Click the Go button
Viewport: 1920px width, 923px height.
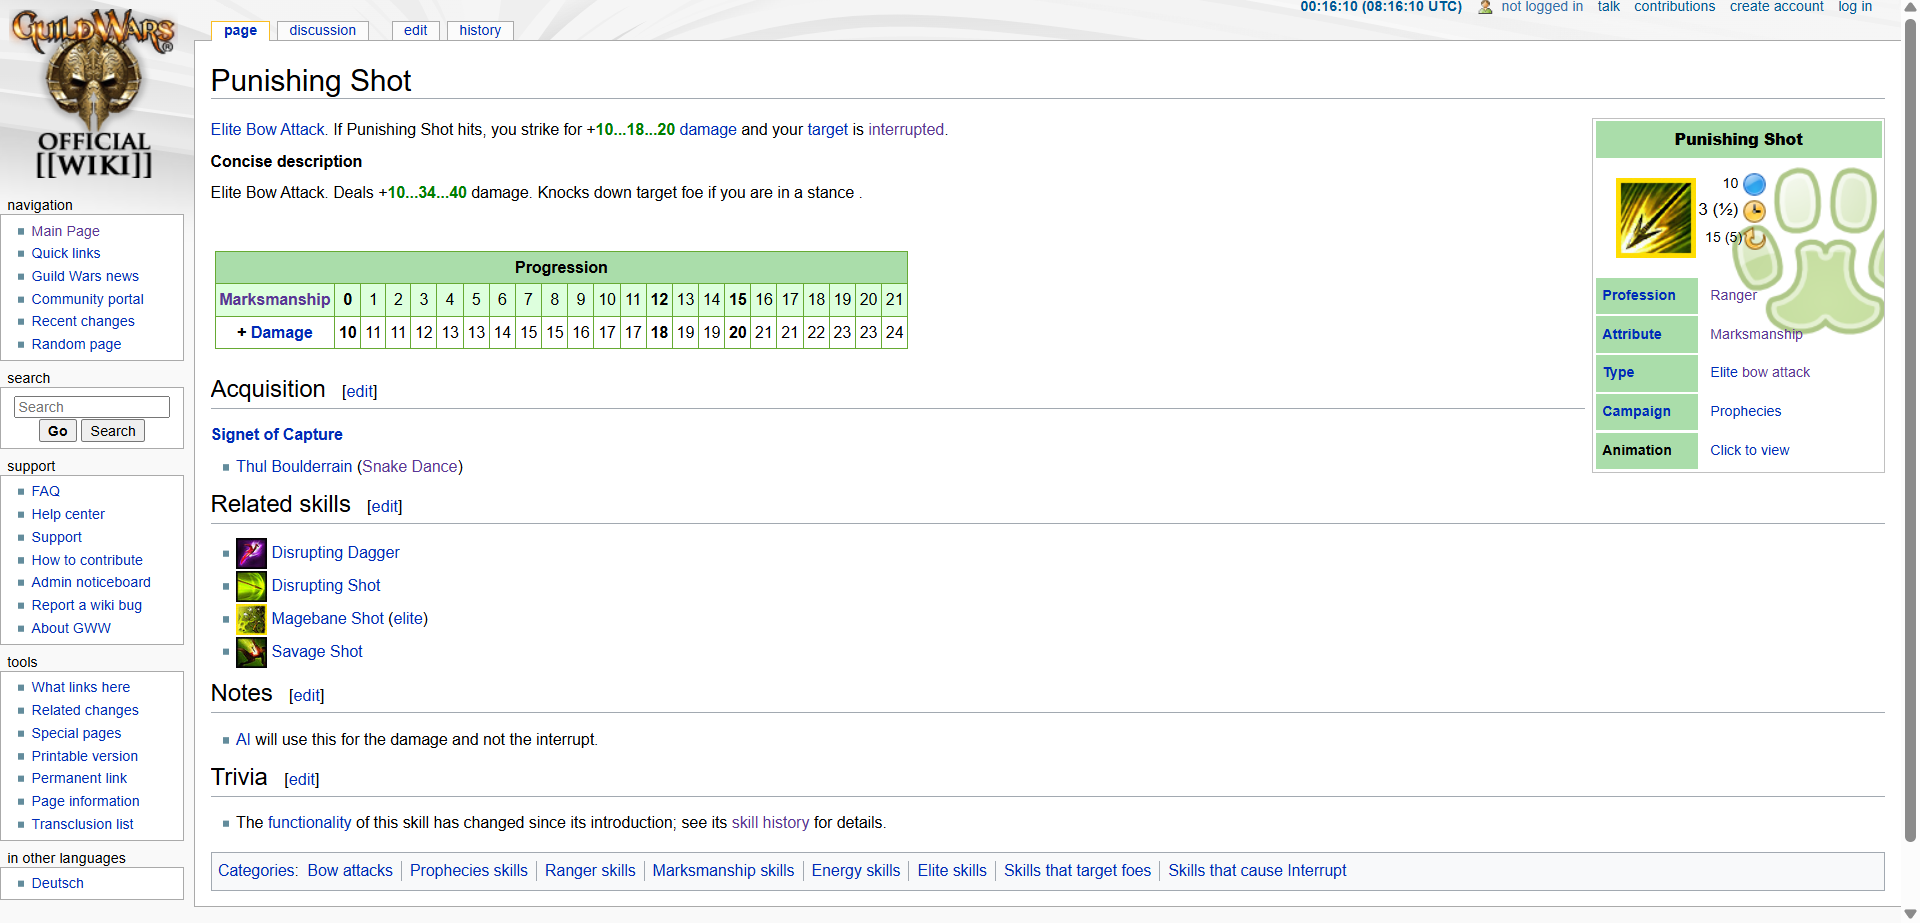[x=58, y=431]
